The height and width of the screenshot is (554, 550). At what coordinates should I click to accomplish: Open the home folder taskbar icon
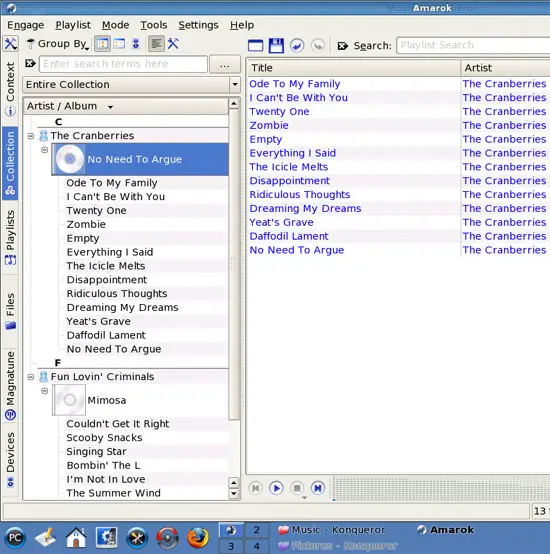coord(76,538)
